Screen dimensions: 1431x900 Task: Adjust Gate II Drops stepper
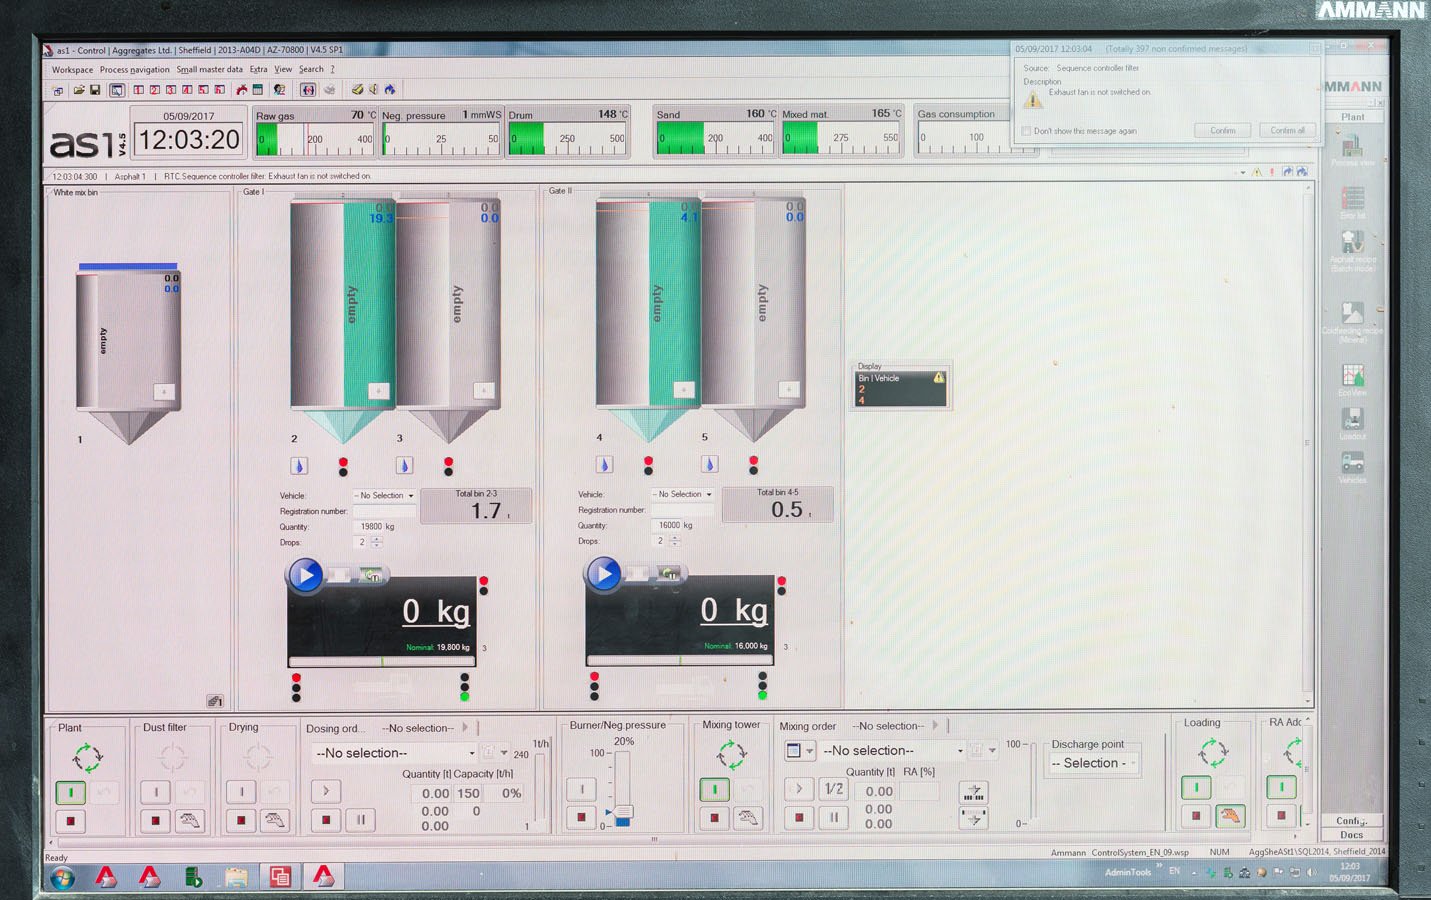point(675,541)
